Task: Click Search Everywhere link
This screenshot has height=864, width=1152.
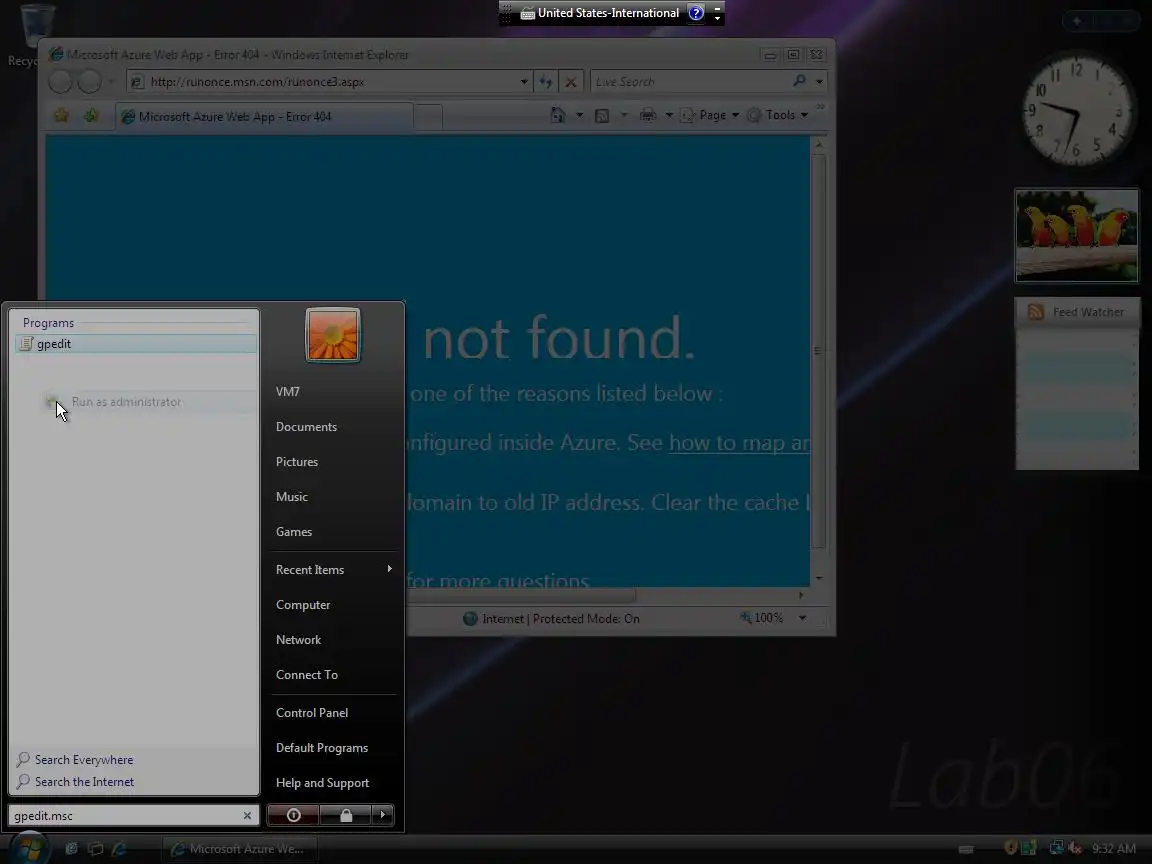Action: point(76,760)
